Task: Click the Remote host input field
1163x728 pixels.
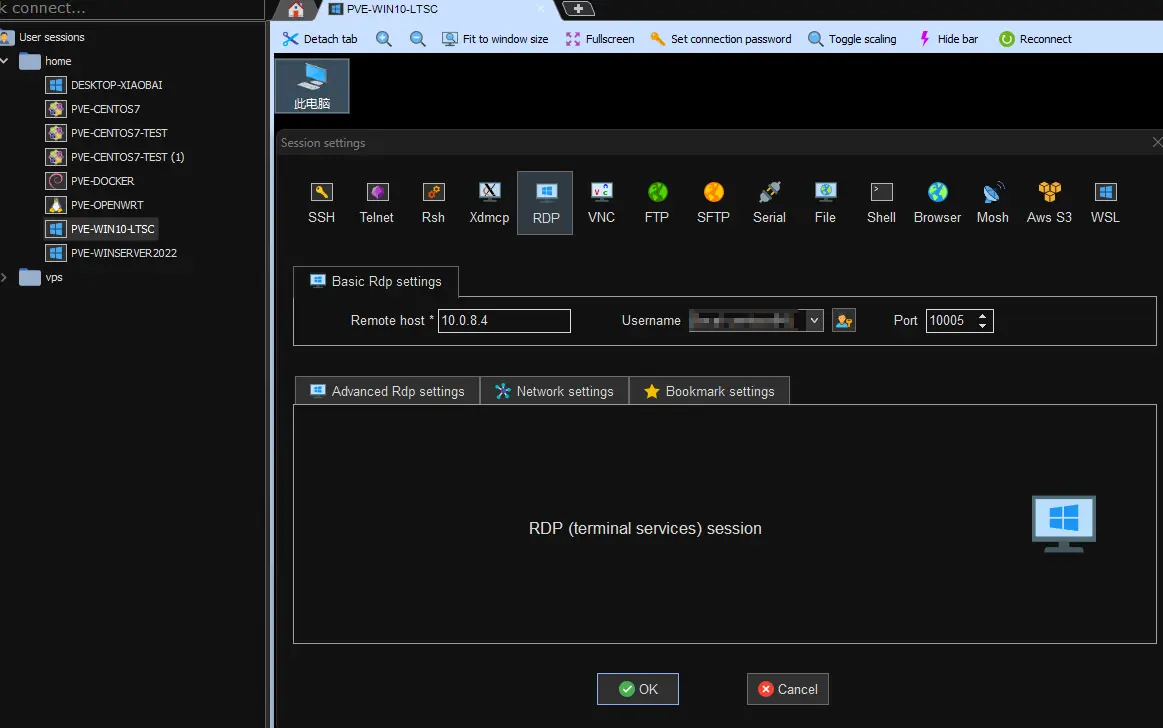Action: (504, 321)
